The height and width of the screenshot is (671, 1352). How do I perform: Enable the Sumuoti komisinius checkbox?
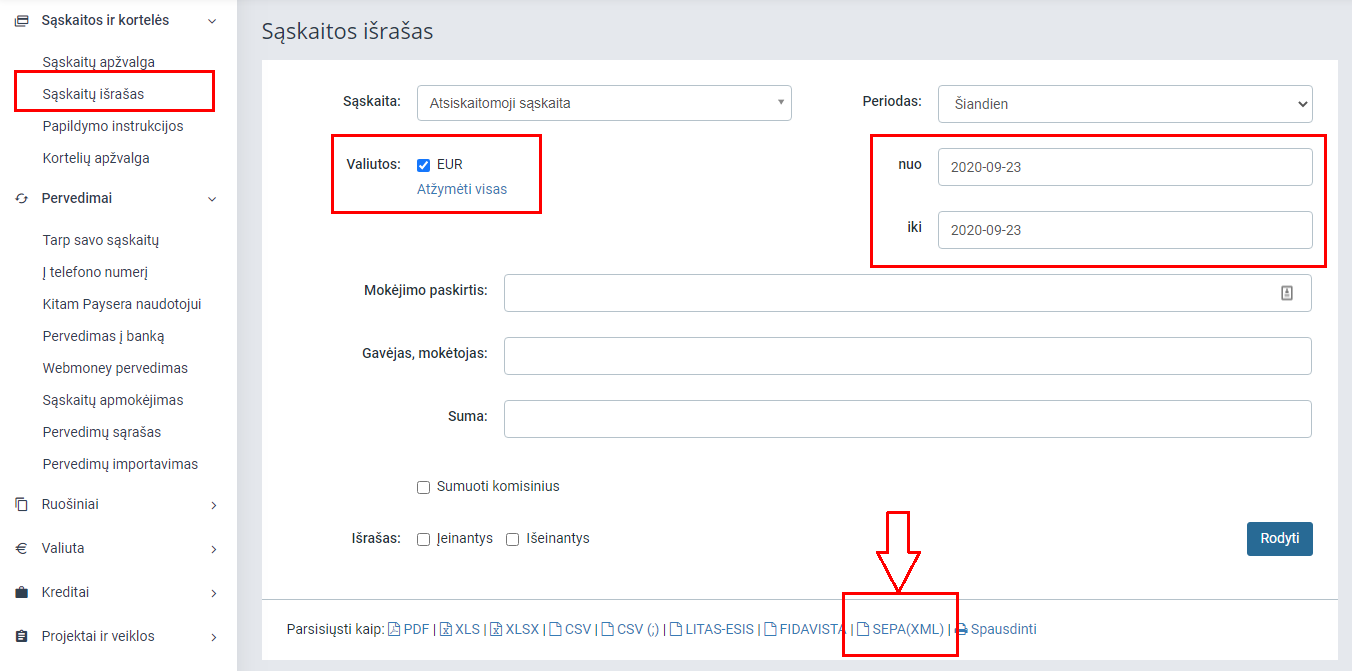tap(423, 487)
